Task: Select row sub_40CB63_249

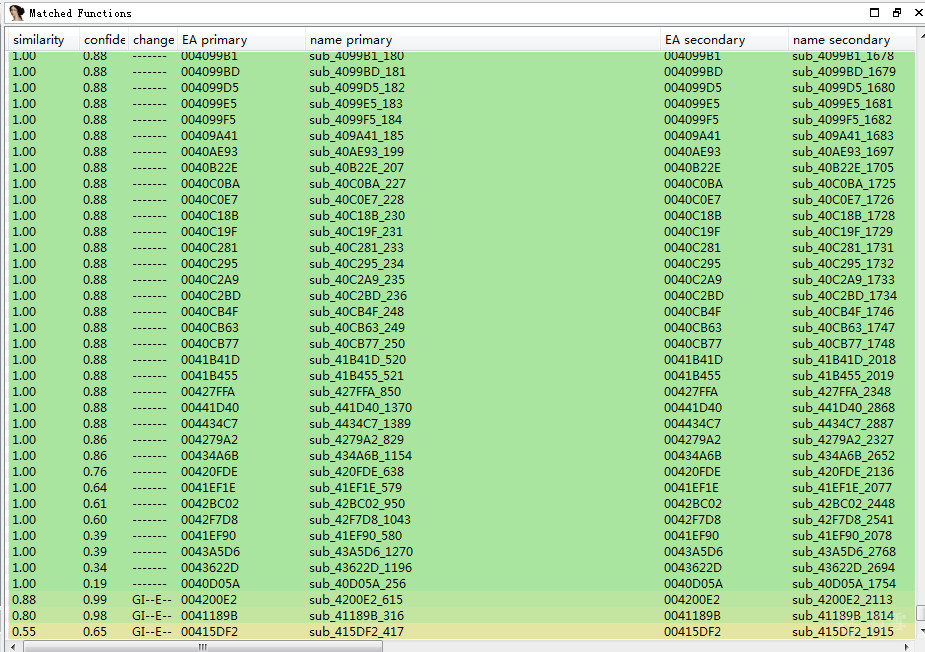Action: [x=461, y=328]
